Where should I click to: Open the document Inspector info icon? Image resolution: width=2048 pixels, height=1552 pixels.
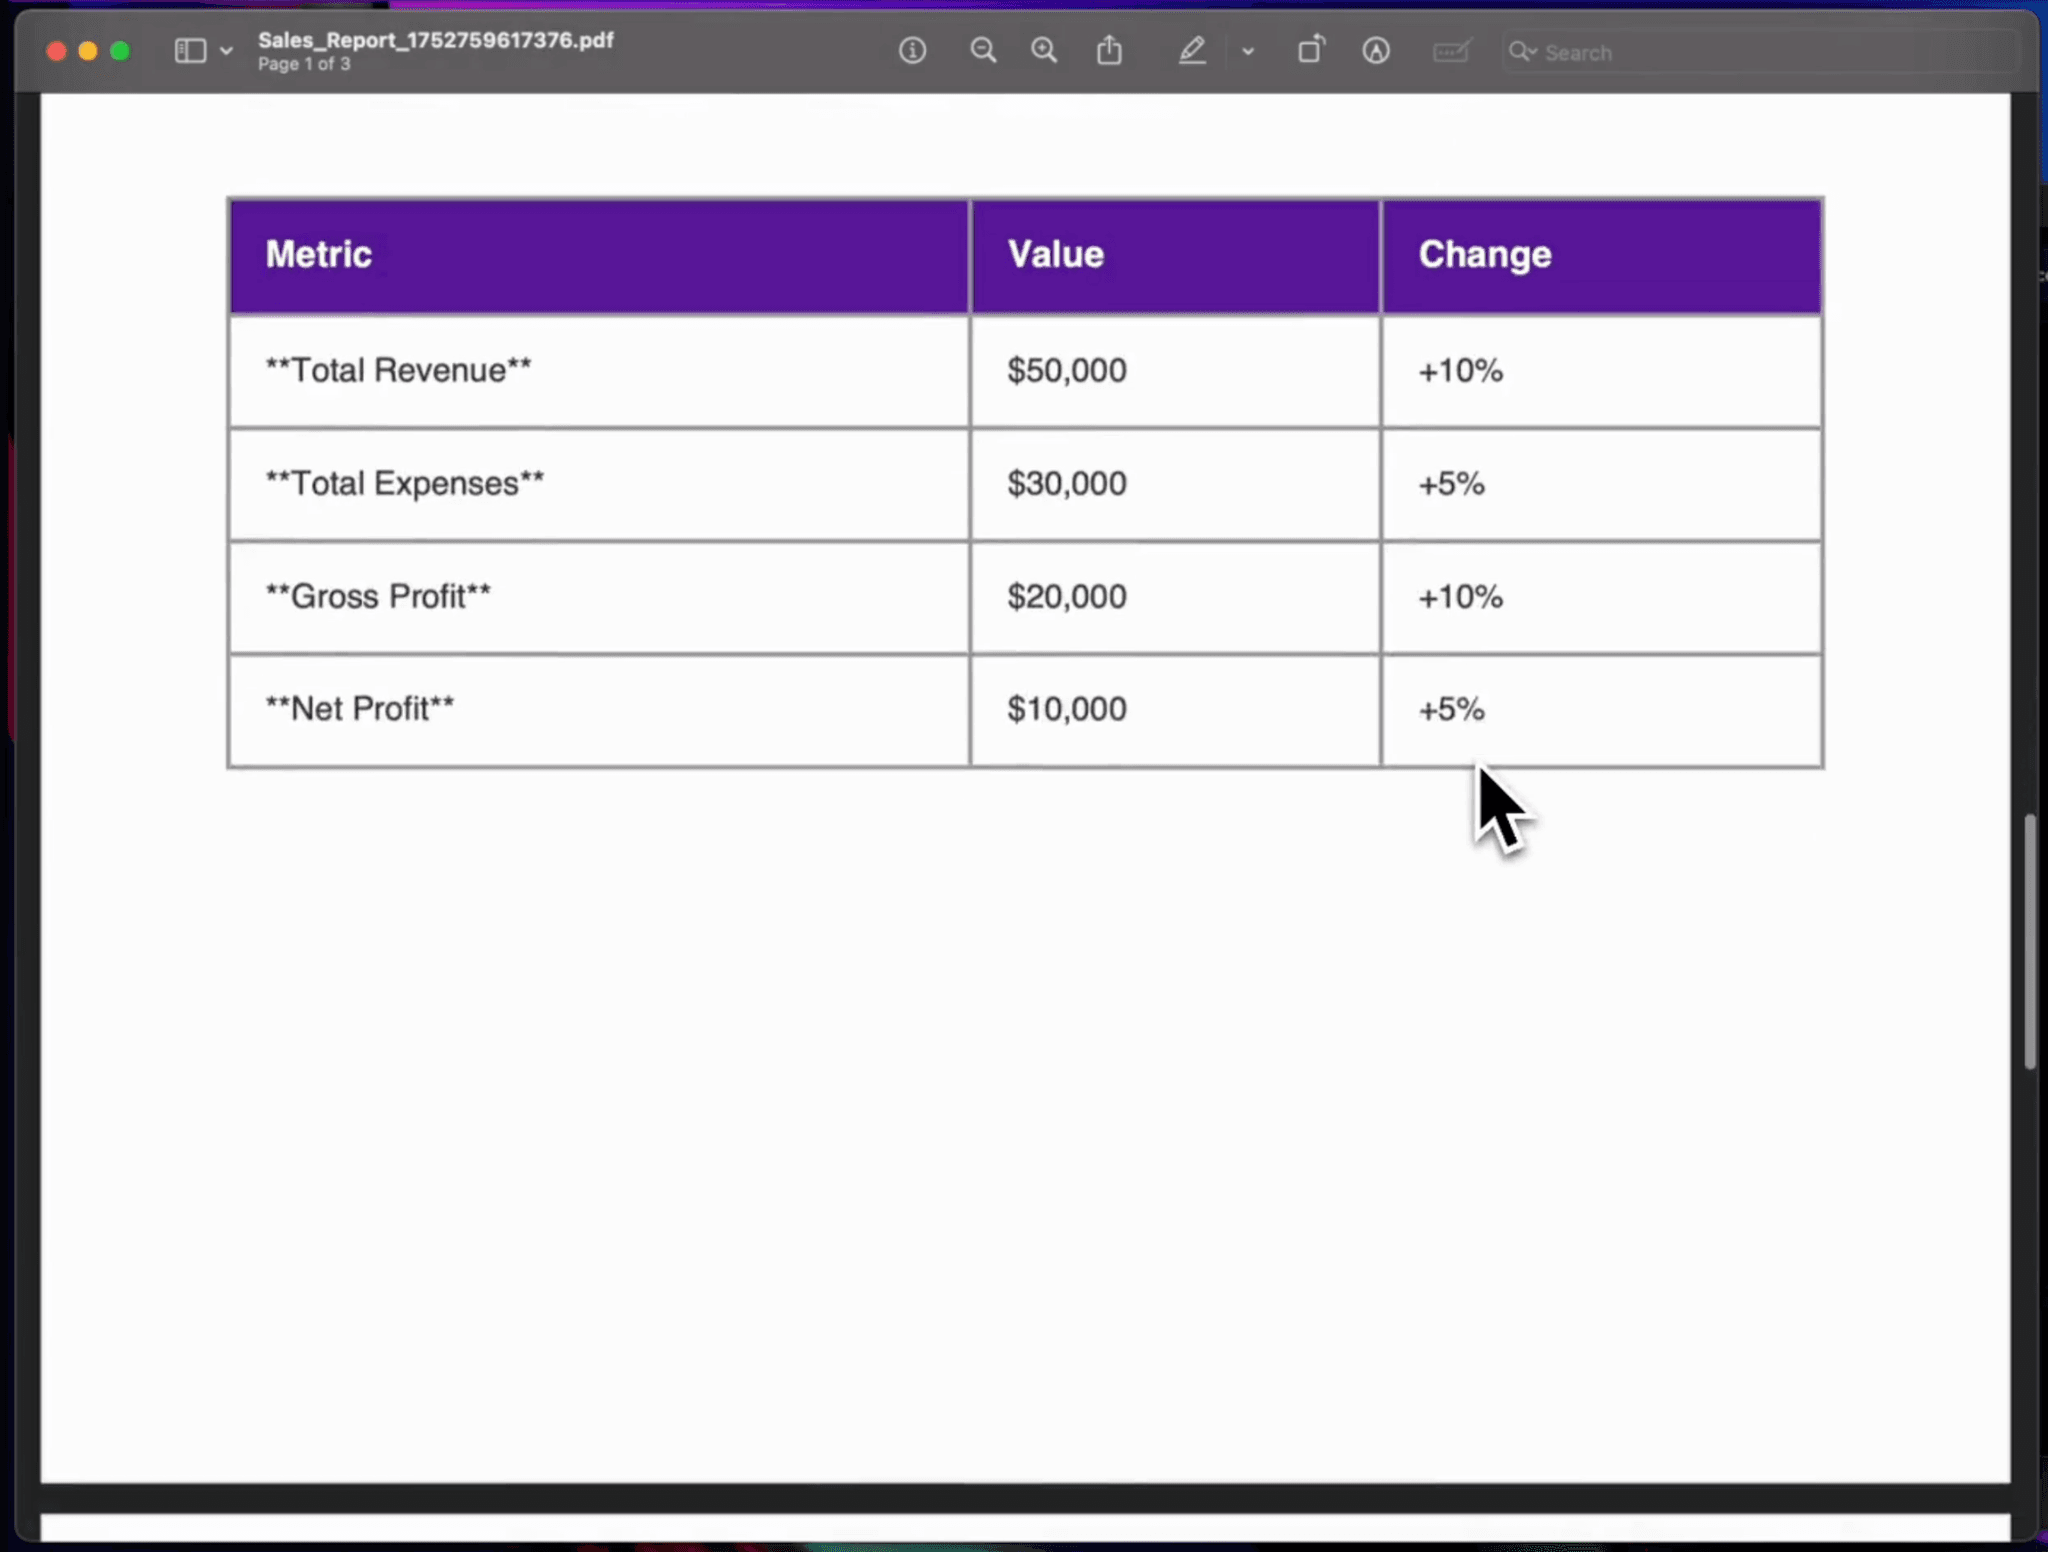click(x=912, y=51)
